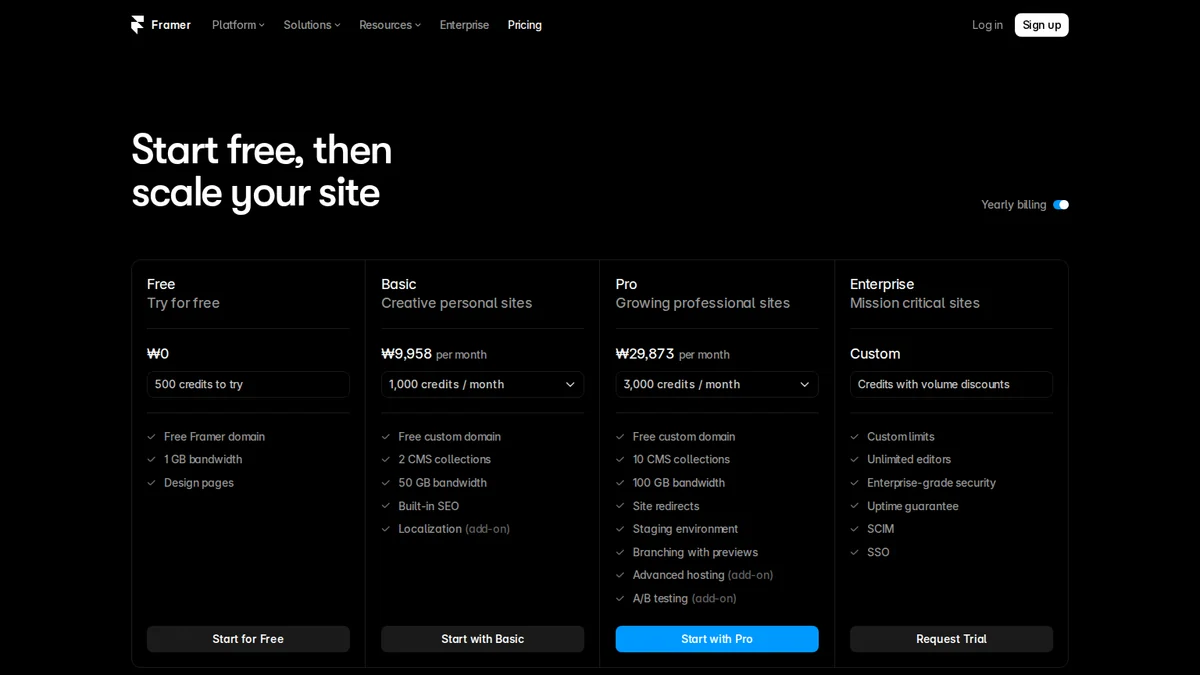Click the checkmark beside Branching with previews

(620, 552)
